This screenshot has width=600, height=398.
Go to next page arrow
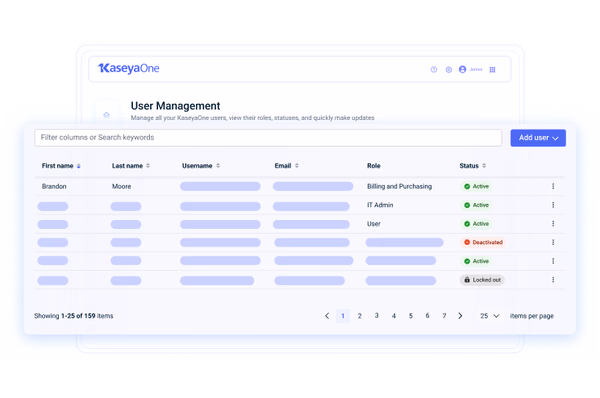click(x=460, y=316)
